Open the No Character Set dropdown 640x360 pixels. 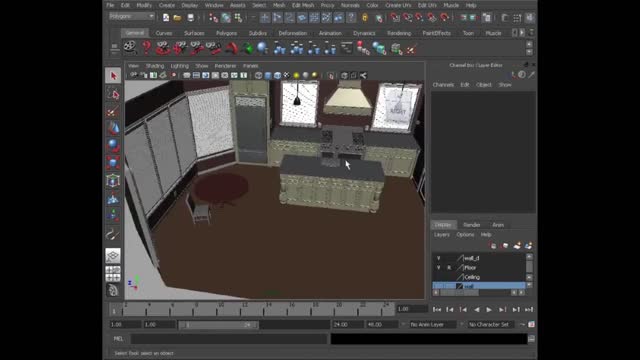click(492, 324)
